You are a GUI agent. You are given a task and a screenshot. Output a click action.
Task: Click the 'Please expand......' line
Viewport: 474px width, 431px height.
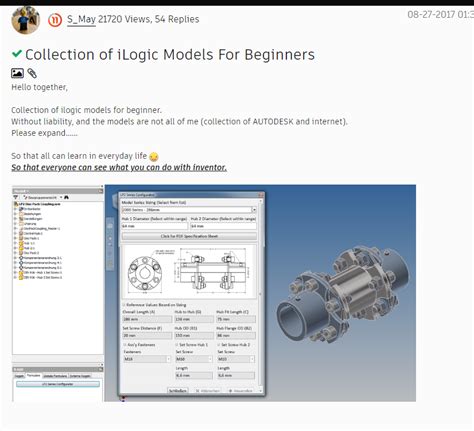[44, 133]
